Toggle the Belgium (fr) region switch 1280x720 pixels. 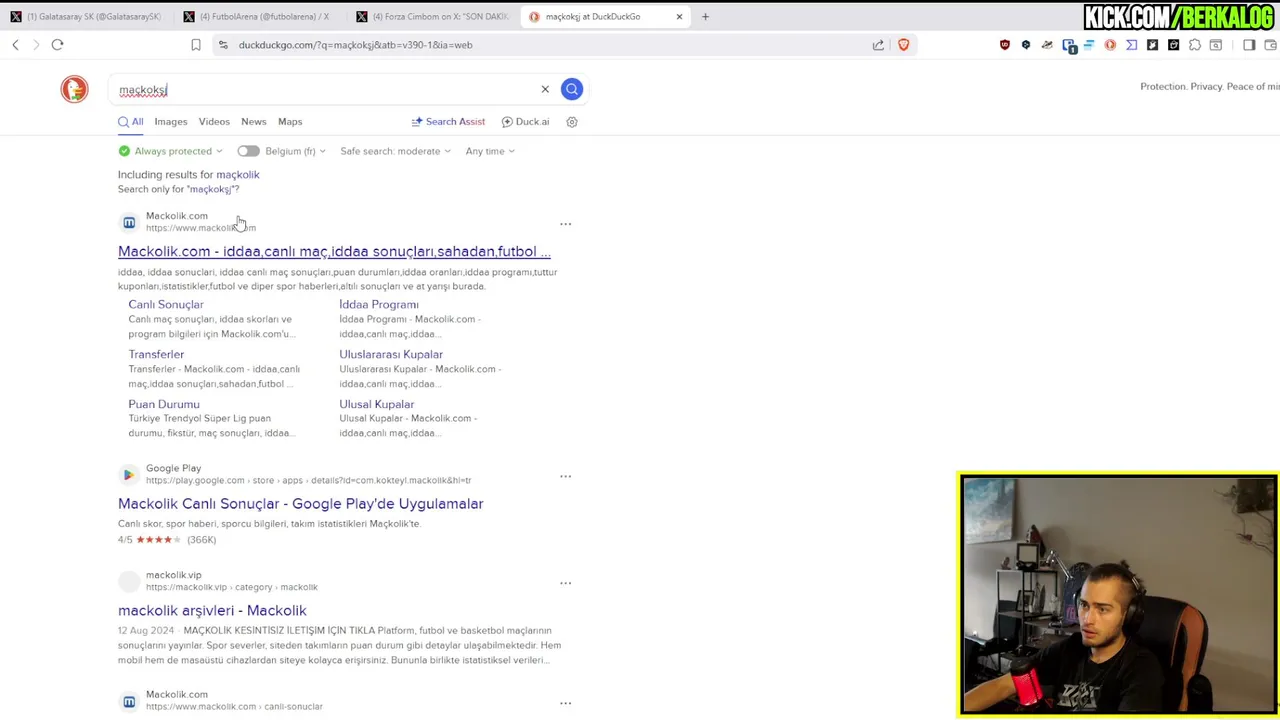point(248,151)
